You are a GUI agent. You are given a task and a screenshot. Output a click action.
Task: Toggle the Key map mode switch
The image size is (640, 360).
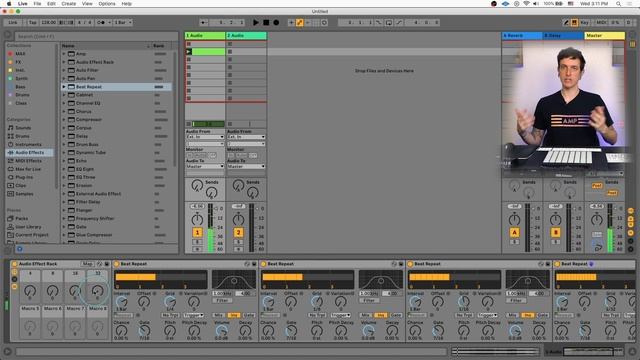(x=584, y=22)
